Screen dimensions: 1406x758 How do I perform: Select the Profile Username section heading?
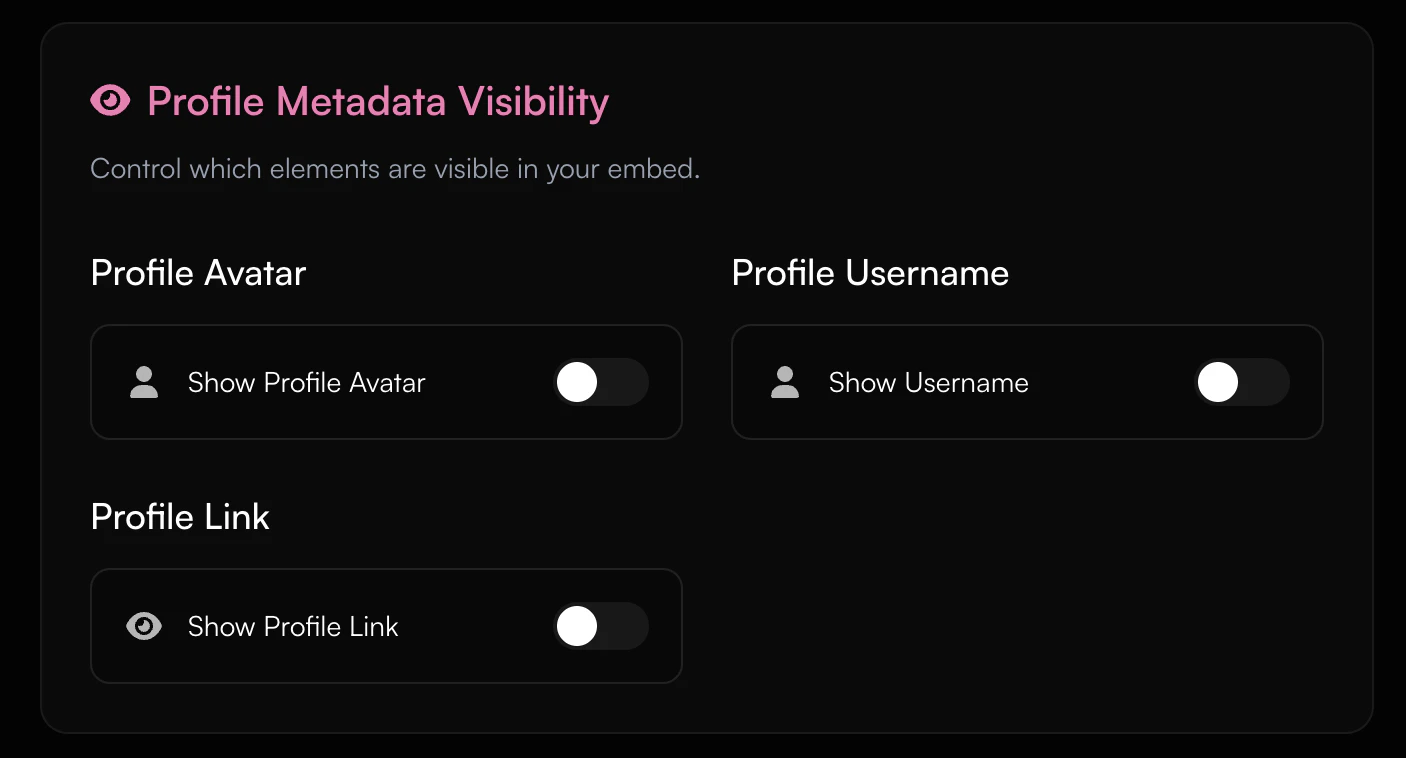coord(870,273)
